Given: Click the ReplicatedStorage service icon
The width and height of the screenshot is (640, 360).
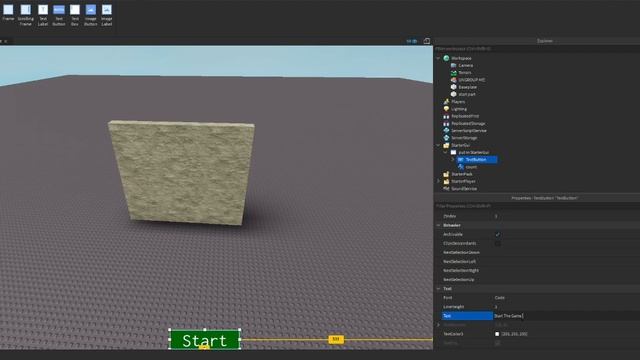Looking at the screenshot, I should coord(446,123).
